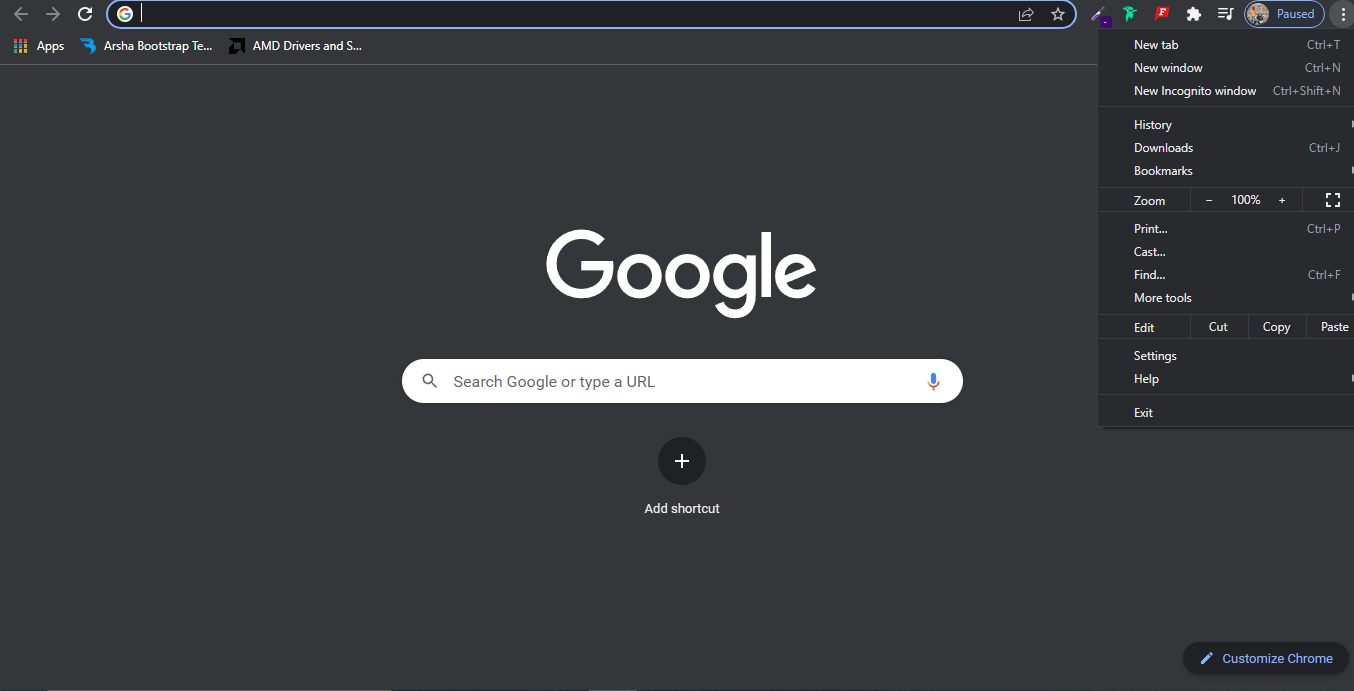Expand the Help submenu
Screen dimensions: 1354x691
pos(1226,379)
